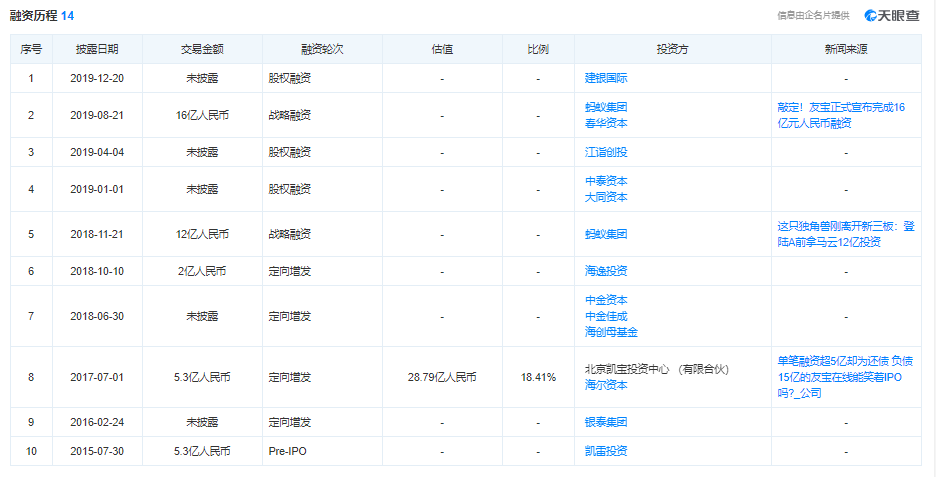Open investor link 海创母基金
This screenshot has width=936, height=477.
(x=611, y=331)
